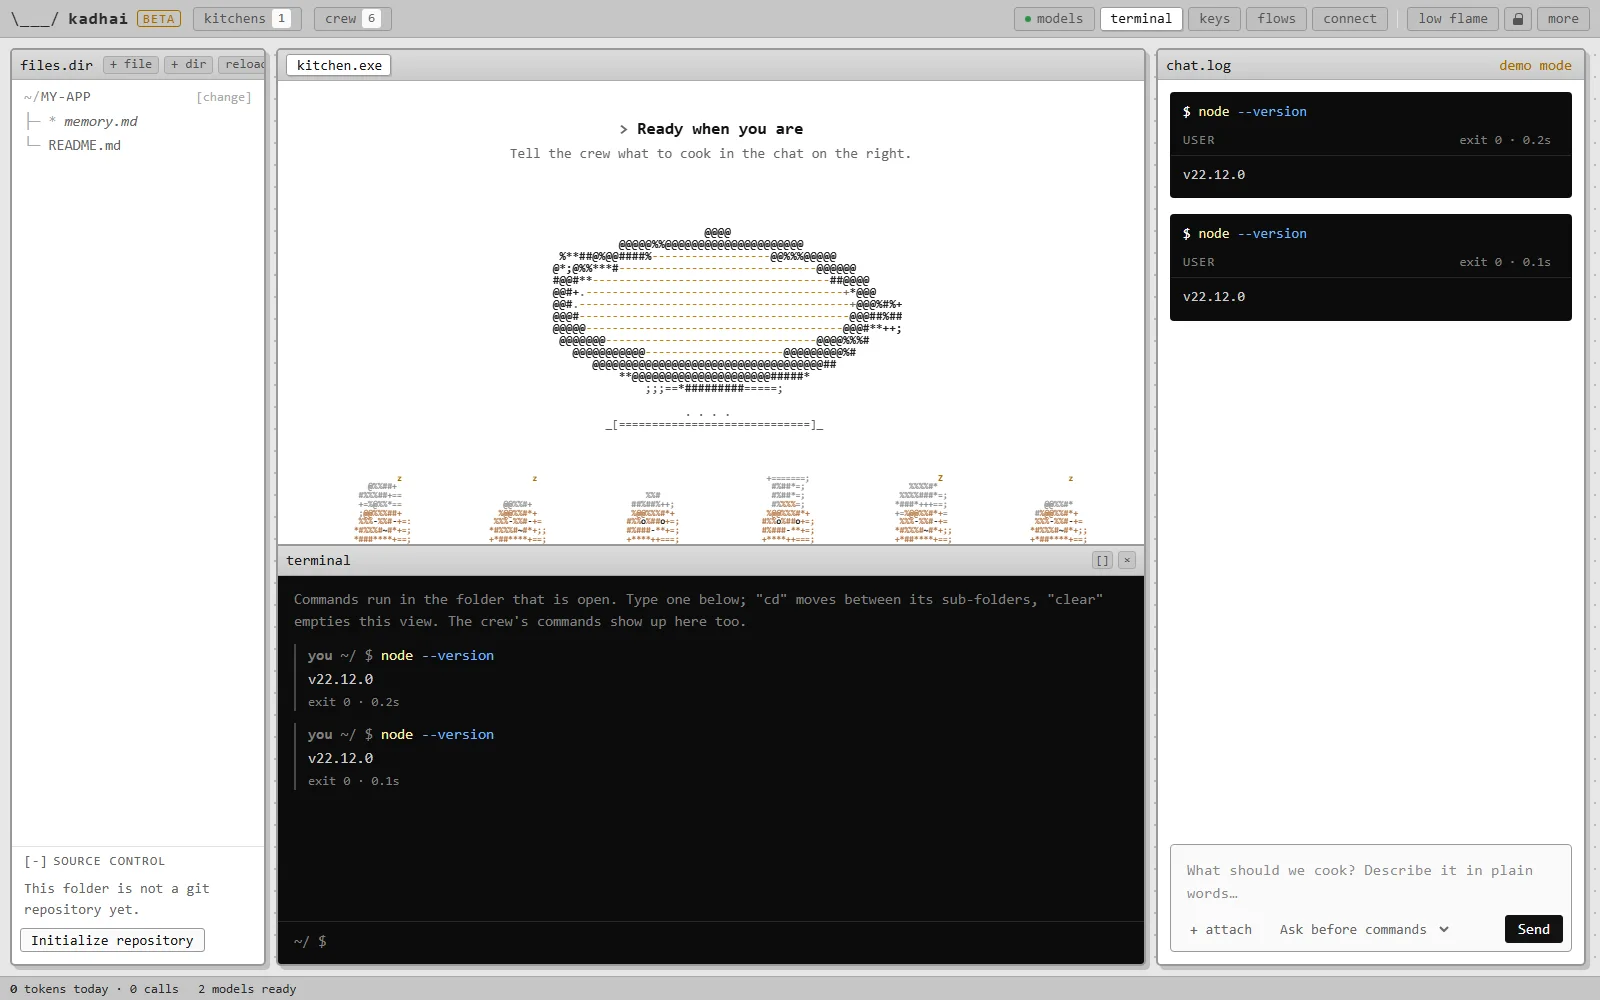Image resolution: width=1600 pixels, height=1000 pixels.
Task: Open the more menu
Action: [x=1563, y=19]
